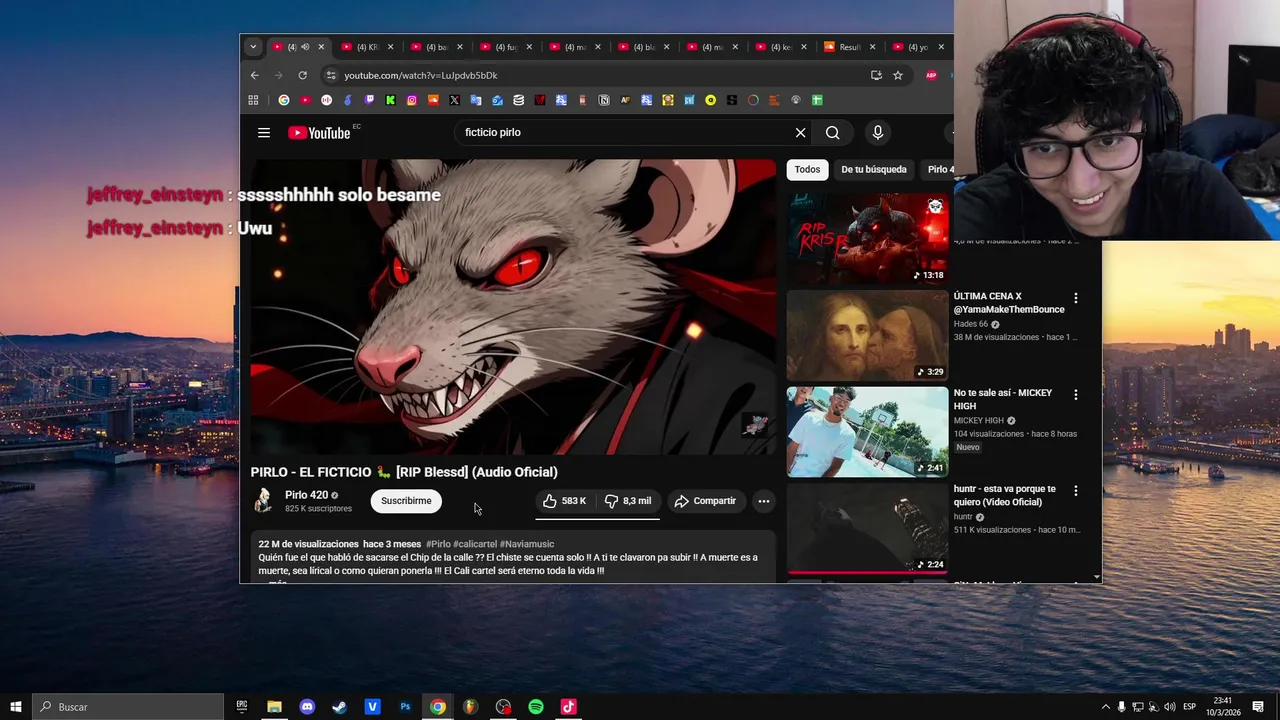The height and width of the screenshot is (720, 1280).
Task: Open ÚLTIMA CENA X video title
Action: click(1009, 303)
